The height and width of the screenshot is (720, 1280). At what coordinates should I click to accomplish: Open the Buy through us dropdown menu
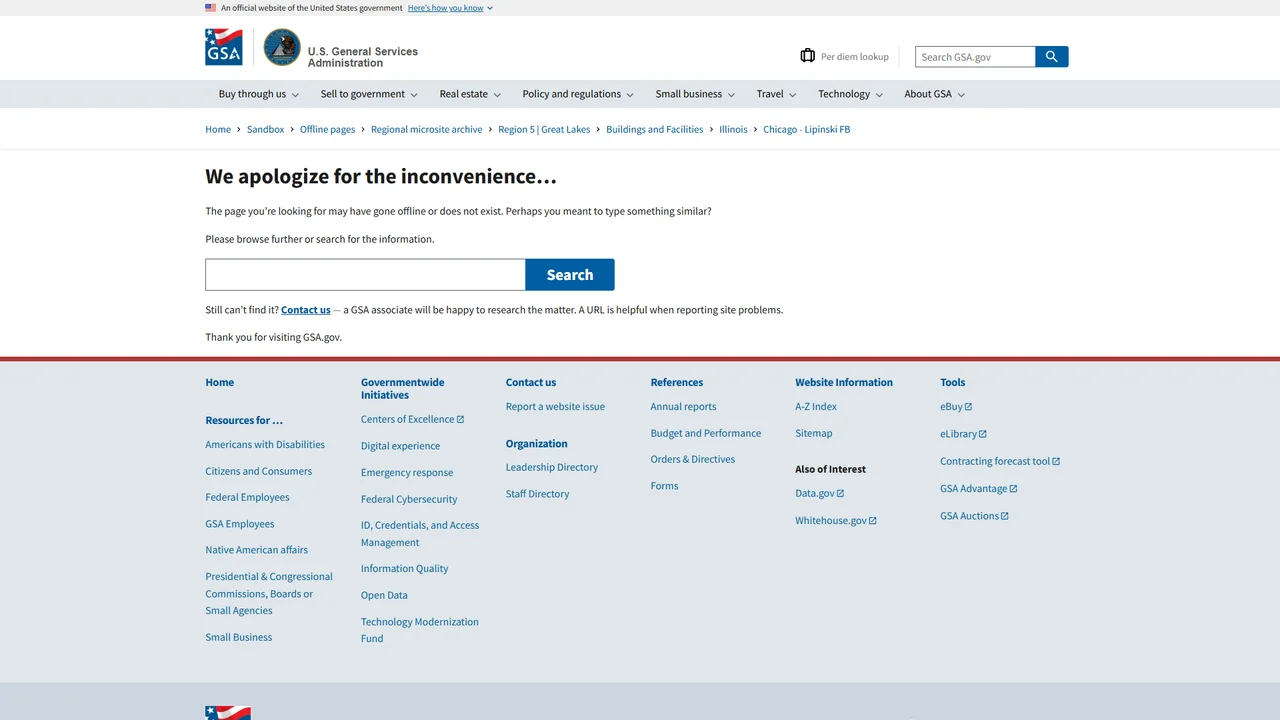(x=259, y=94)
